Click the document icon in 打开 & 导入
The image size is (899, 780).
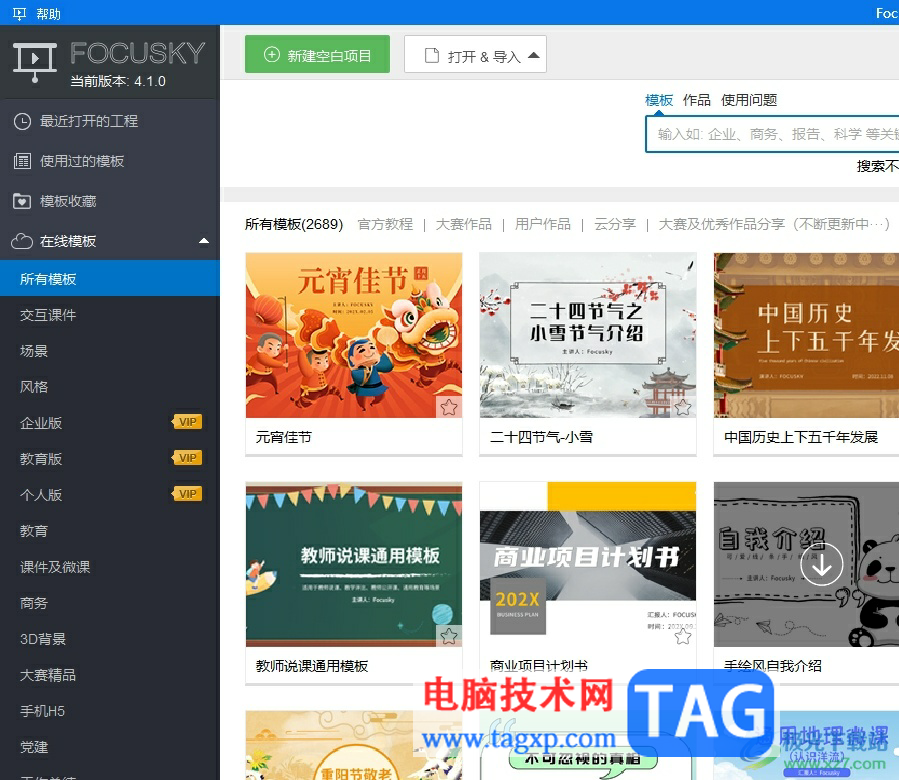click(431, 55)
